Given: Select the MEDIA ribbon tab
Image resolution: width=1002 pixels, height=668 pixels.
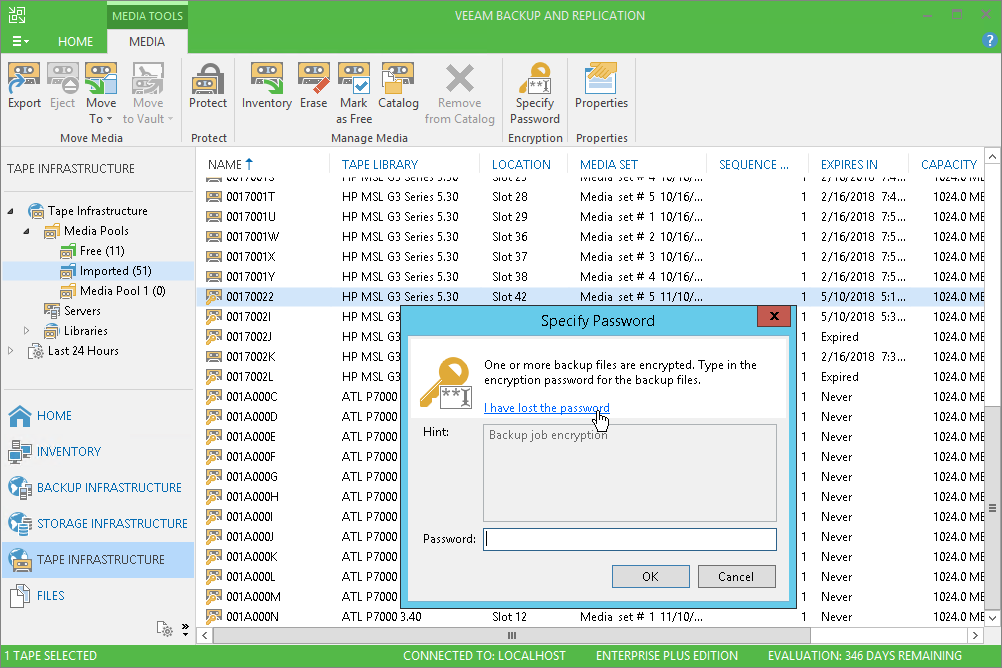Looking at the screenshot, I should pos(147,42).
